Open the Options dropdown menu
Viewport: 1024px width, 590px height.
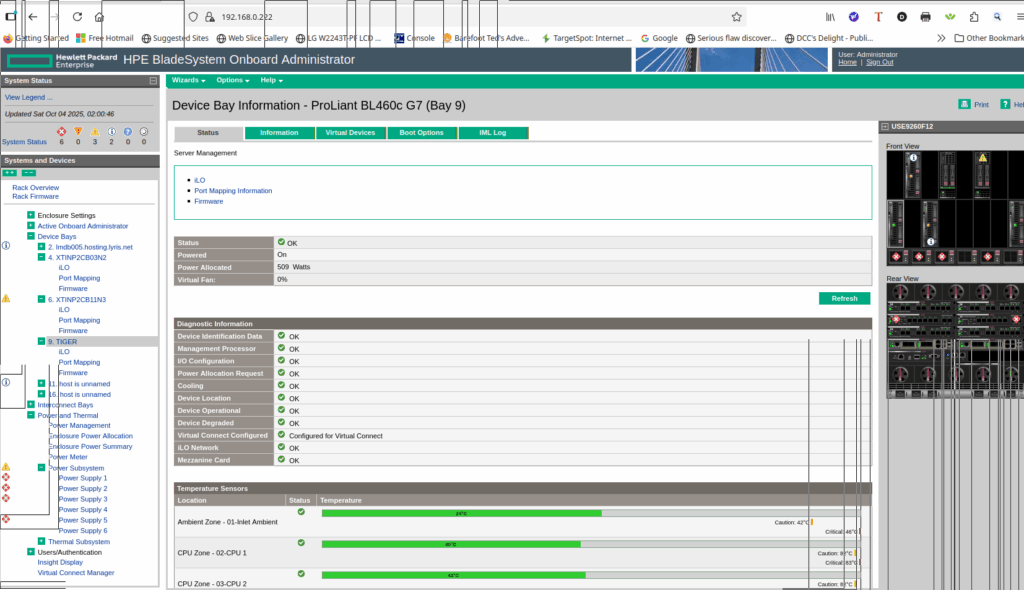tap(232, 80)
